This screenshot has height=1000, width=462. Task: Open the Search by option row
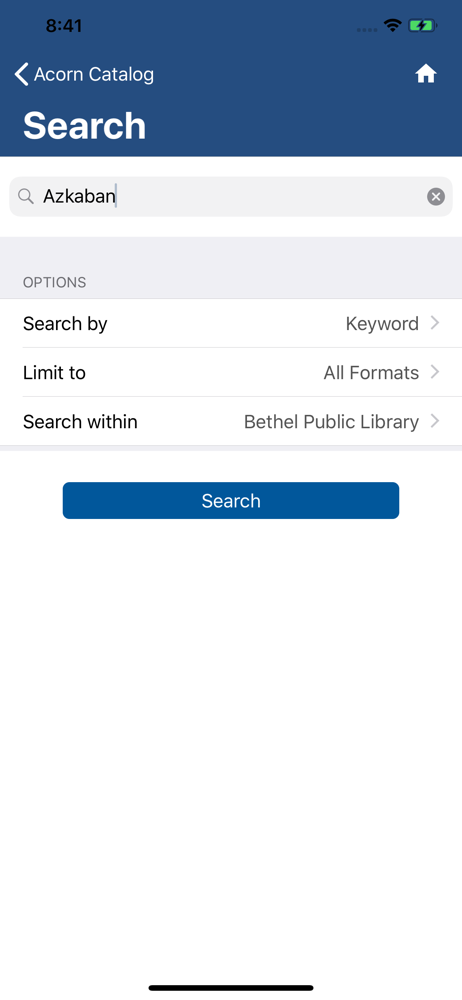pos(231,323)
